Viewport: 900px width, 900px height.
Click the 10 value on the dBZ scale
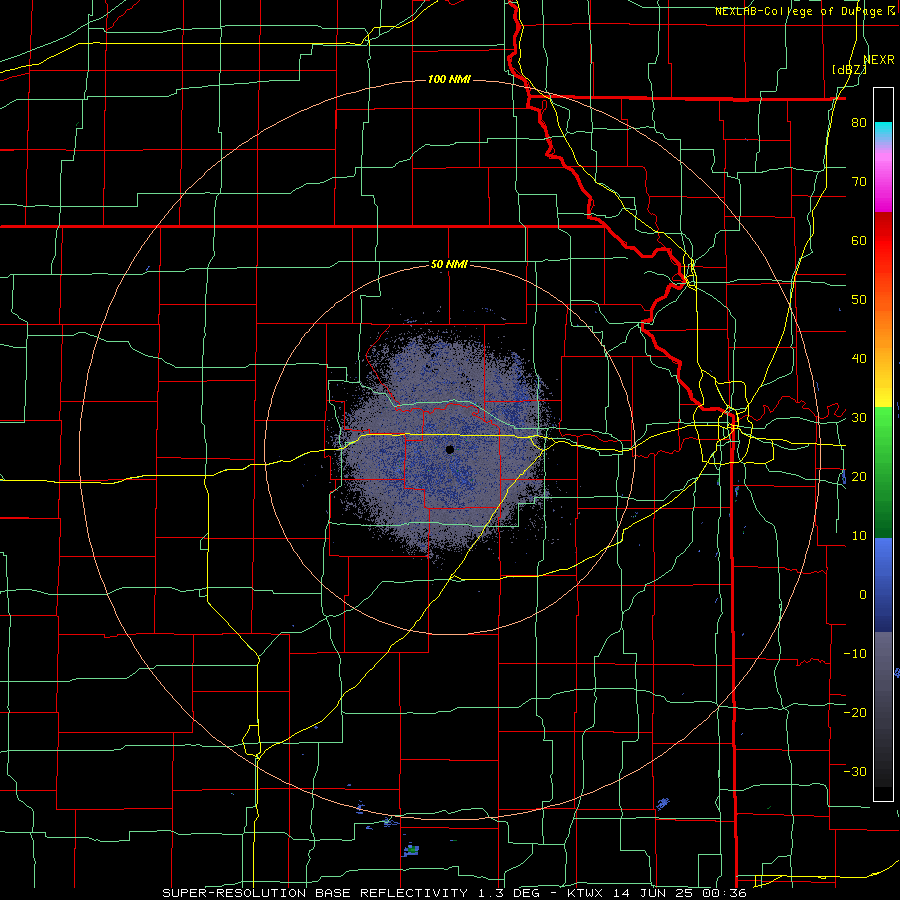[859, 536]
